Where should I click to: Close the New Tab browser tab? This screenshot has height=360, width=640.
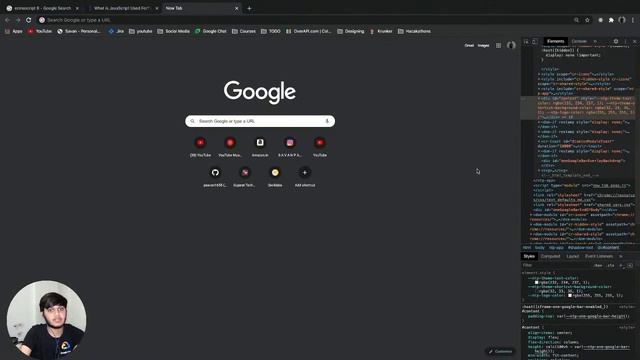click(x=236, y=8)
